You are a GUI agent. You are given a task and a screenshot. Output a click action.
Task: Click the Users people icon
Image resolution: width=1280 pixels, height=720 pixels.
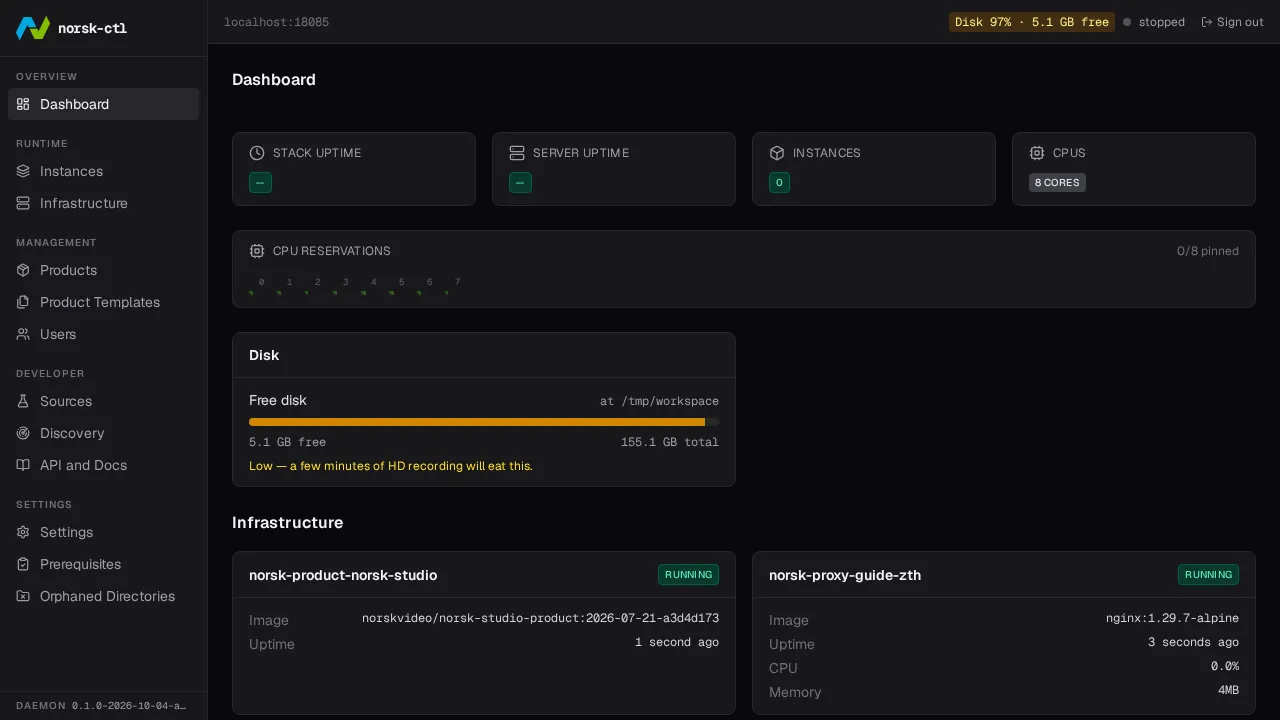coord(23,334)
